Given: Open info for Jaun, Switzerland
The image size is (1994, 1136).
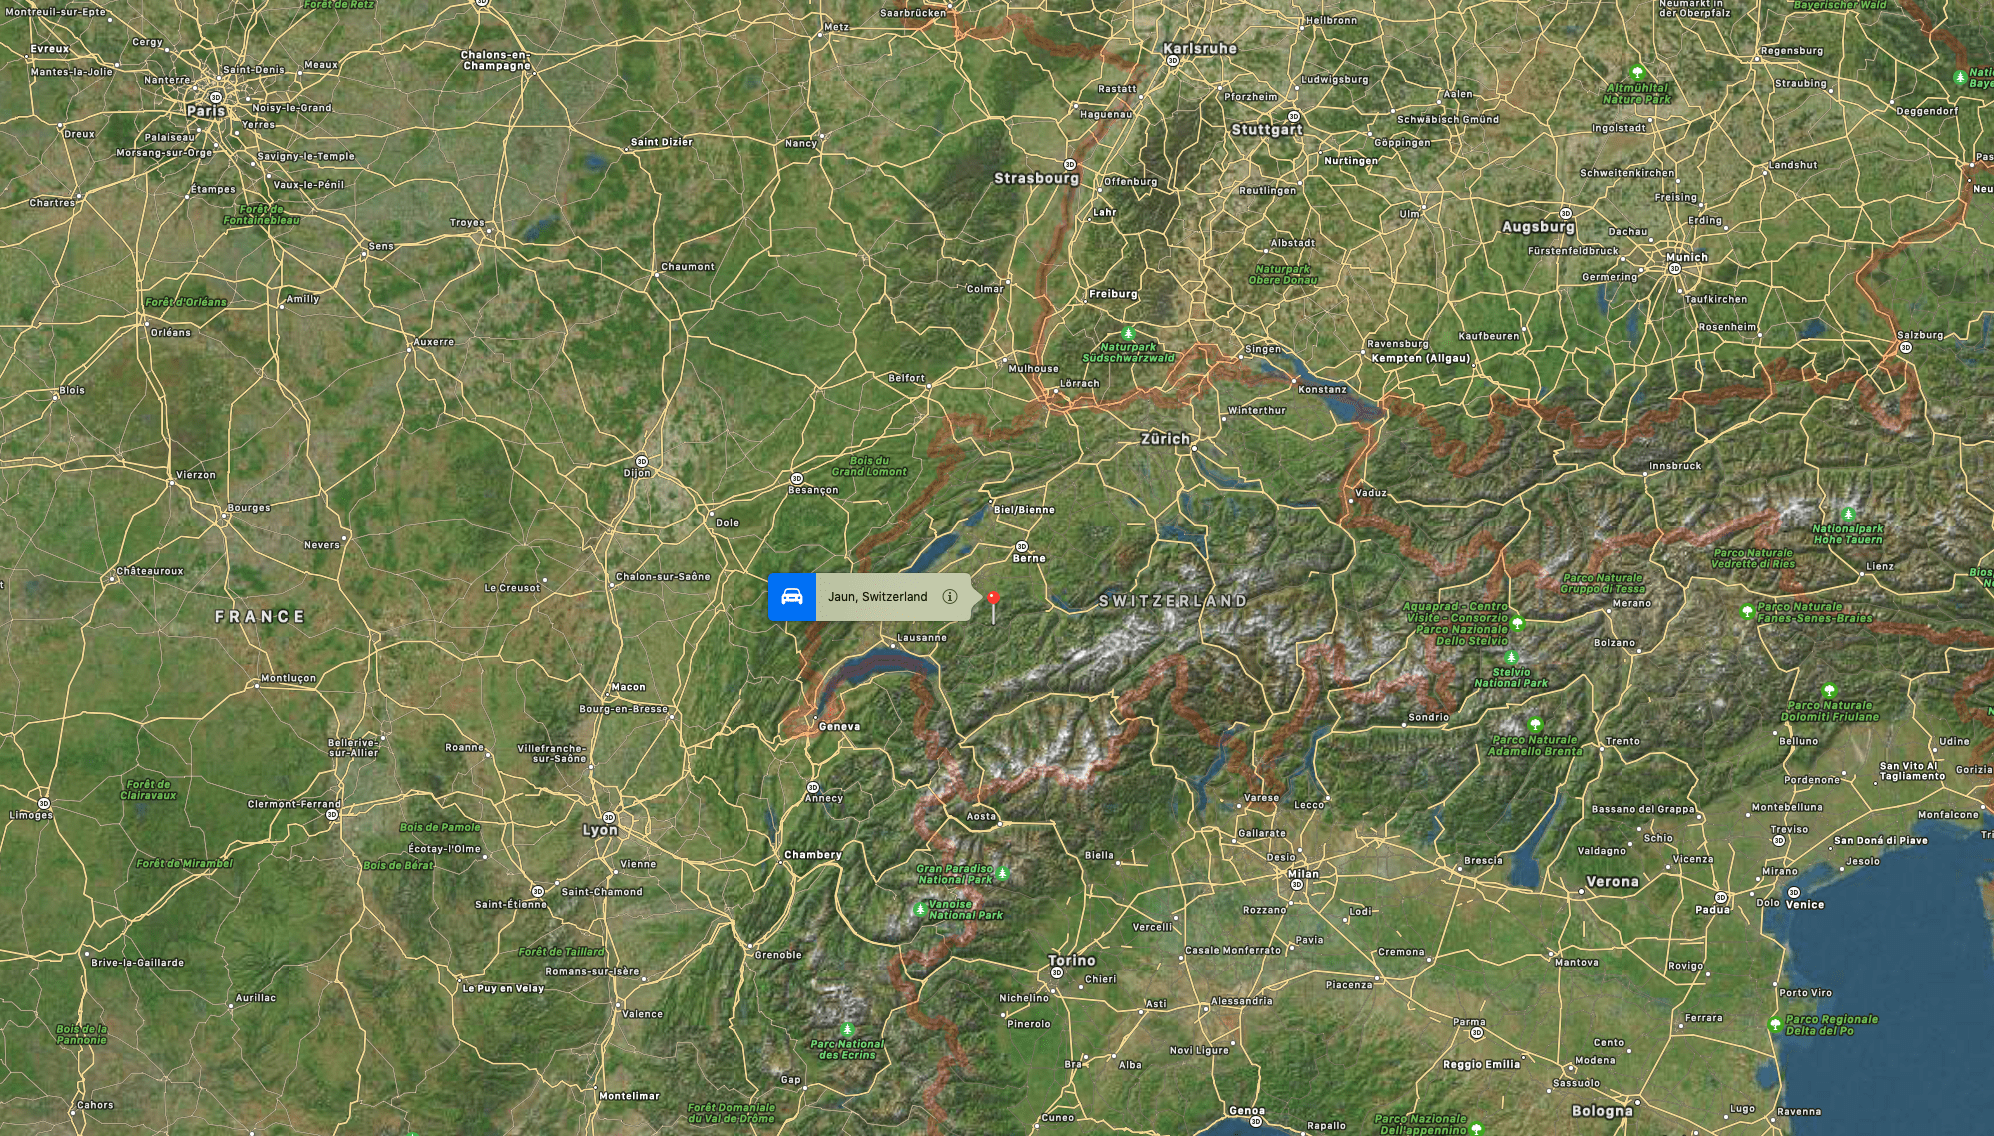Looking at the screenshot, I should pyautogui.click(x=950, y=597).
